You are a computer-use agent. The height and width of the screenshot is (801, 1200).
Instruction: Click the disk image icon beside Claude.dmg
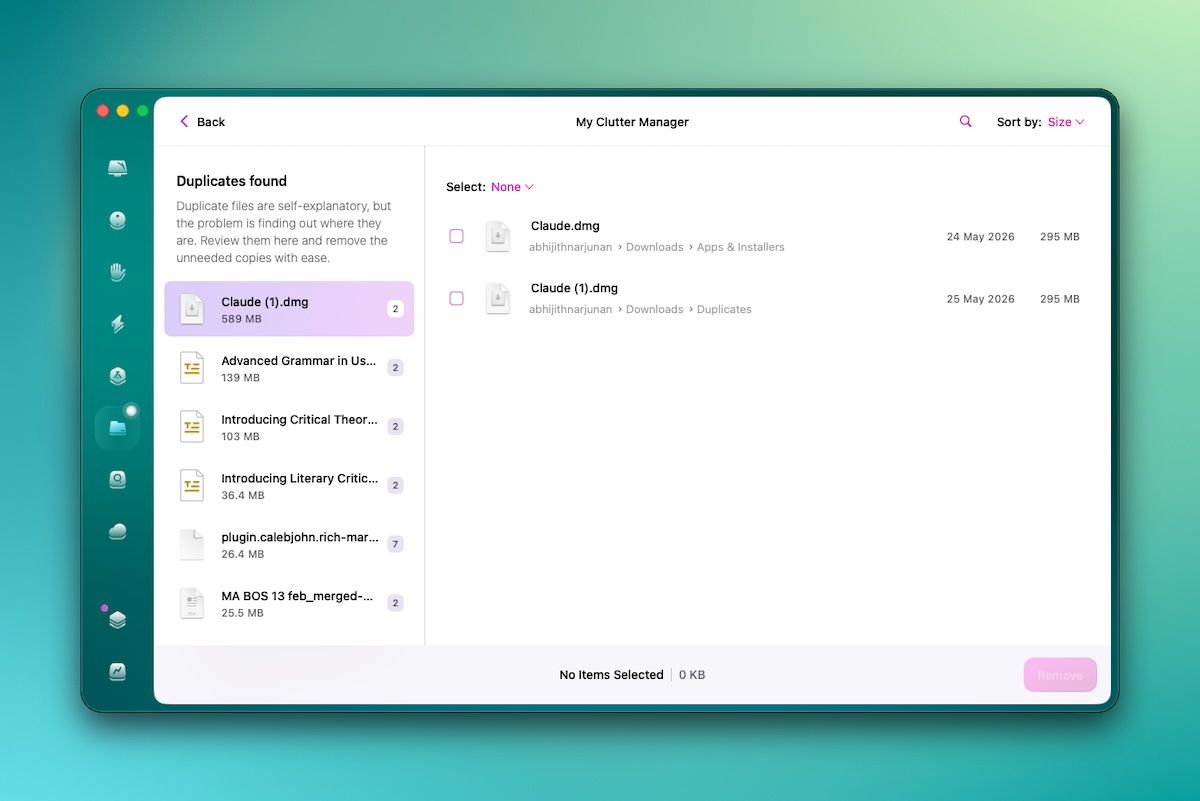coord(497,237)
